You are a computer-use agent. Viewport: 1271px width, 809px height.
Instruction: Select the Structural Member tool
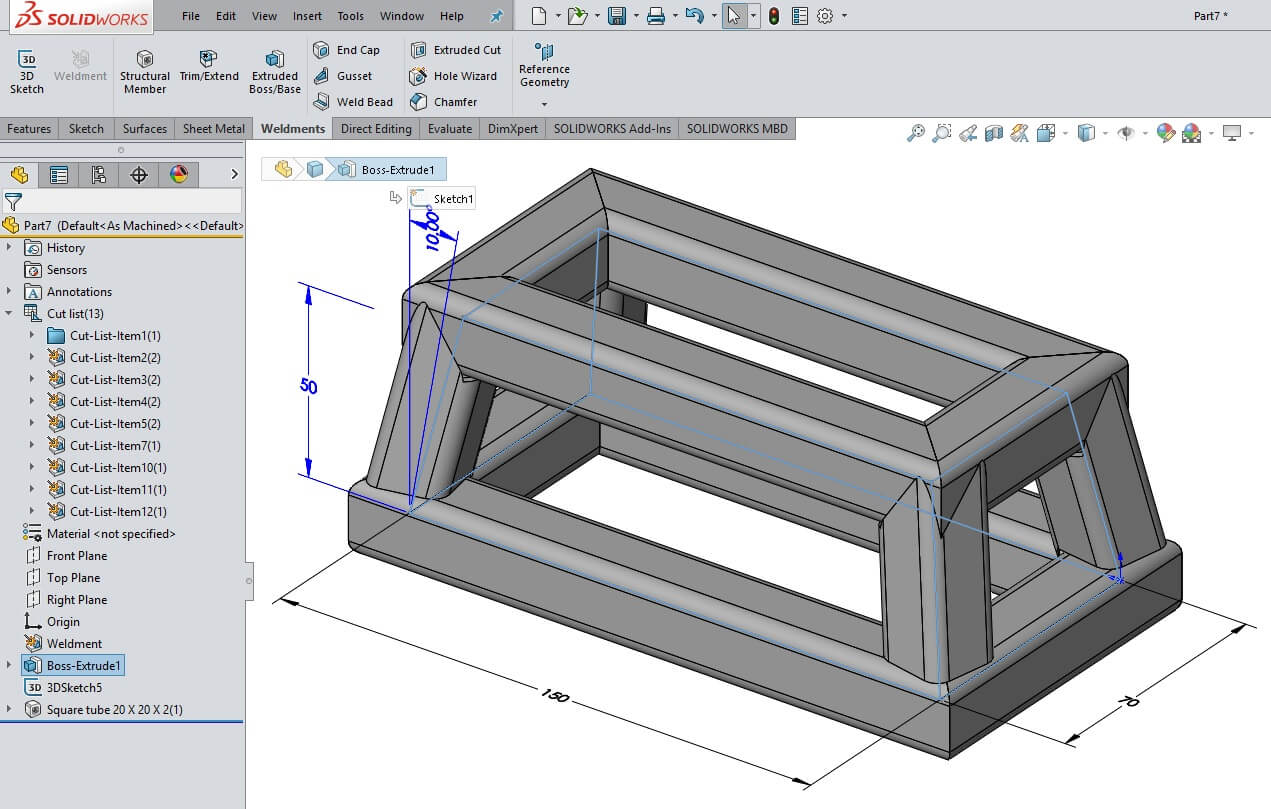click(x=145, y=71)
